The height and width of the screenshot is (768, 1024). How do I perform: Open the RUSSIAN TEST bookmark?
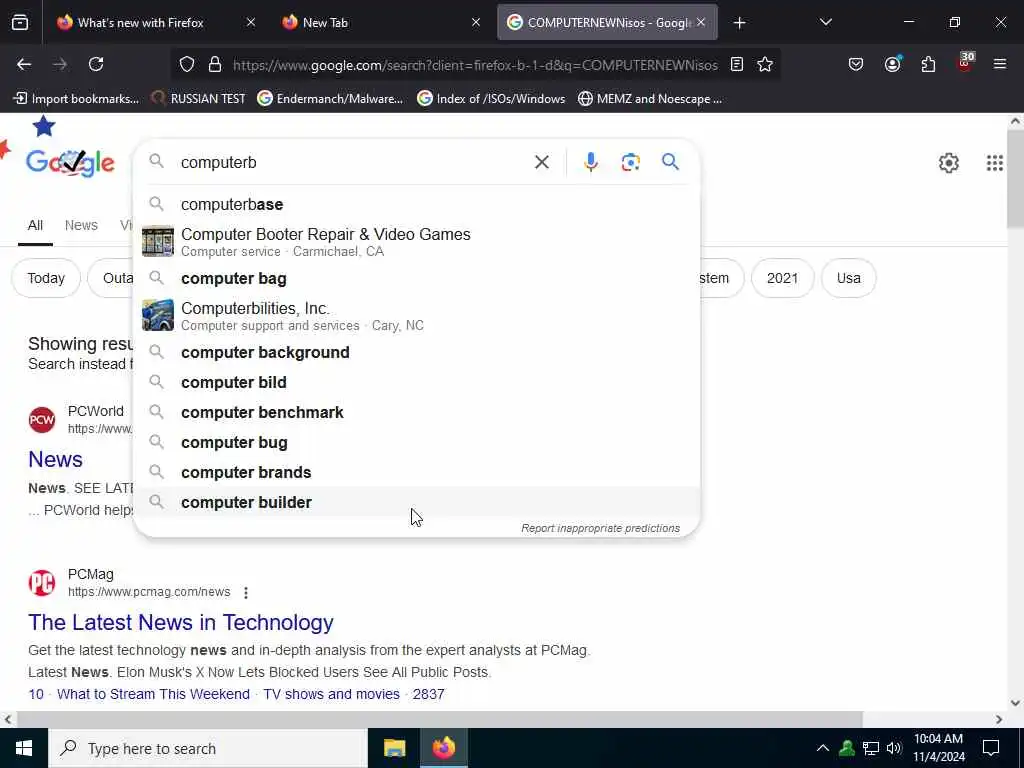click(198, 99)
